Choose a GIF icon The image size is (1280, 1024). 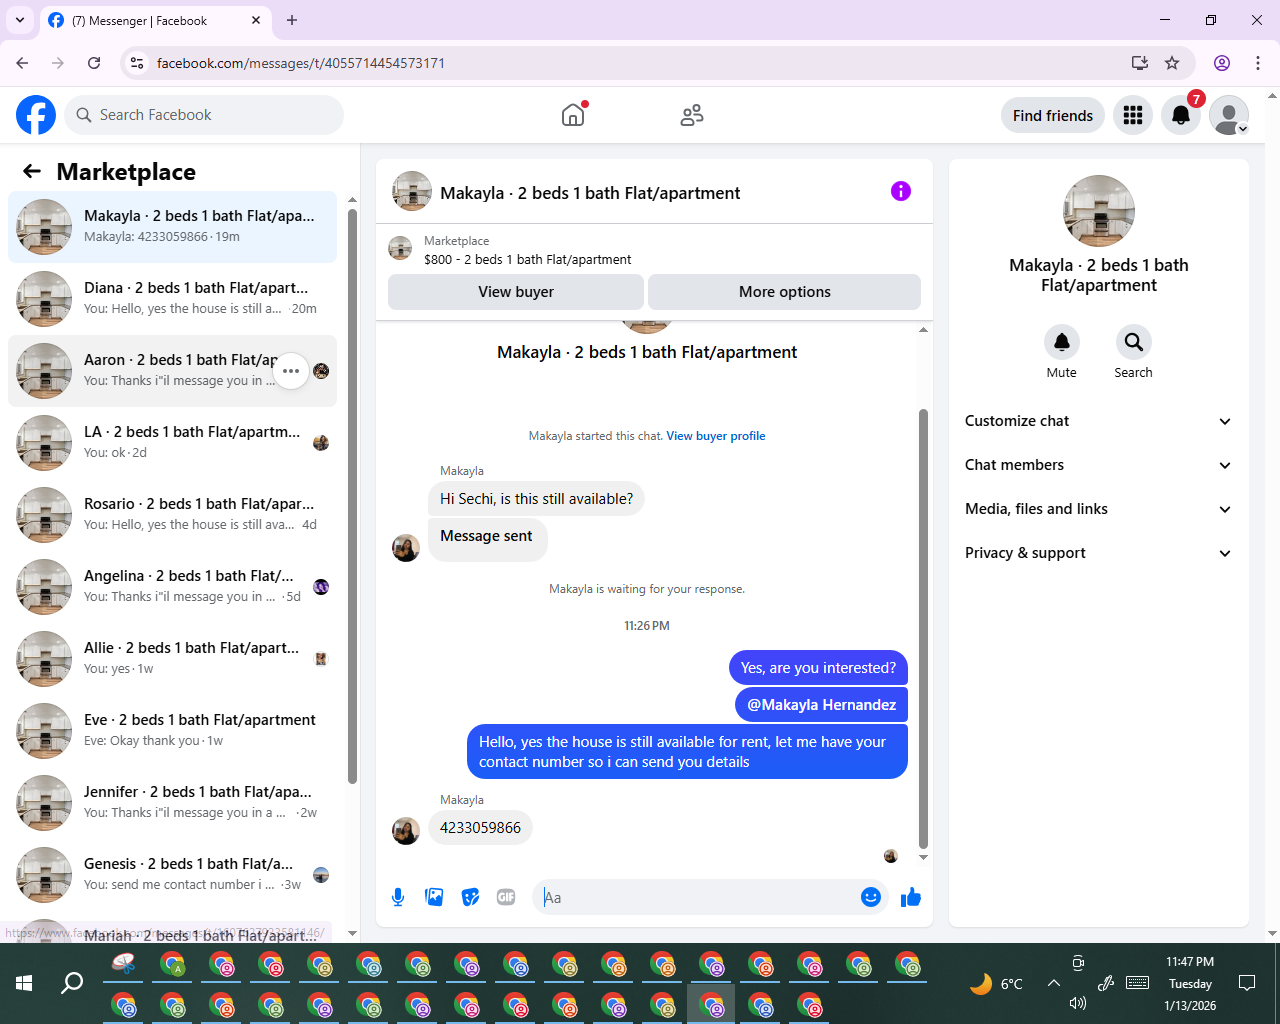(x=506, y=897)
